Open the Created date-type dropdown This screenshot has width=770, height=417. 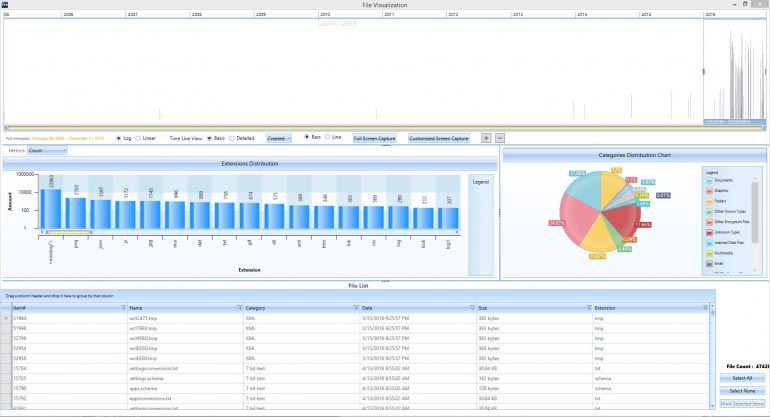click(x=279, y=139)
